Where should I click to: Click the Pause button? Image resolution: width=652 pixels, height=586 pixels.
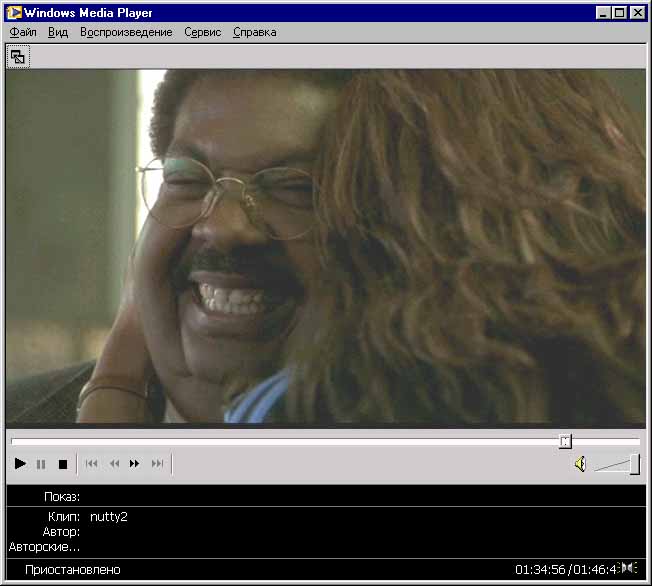click(41, 464)
